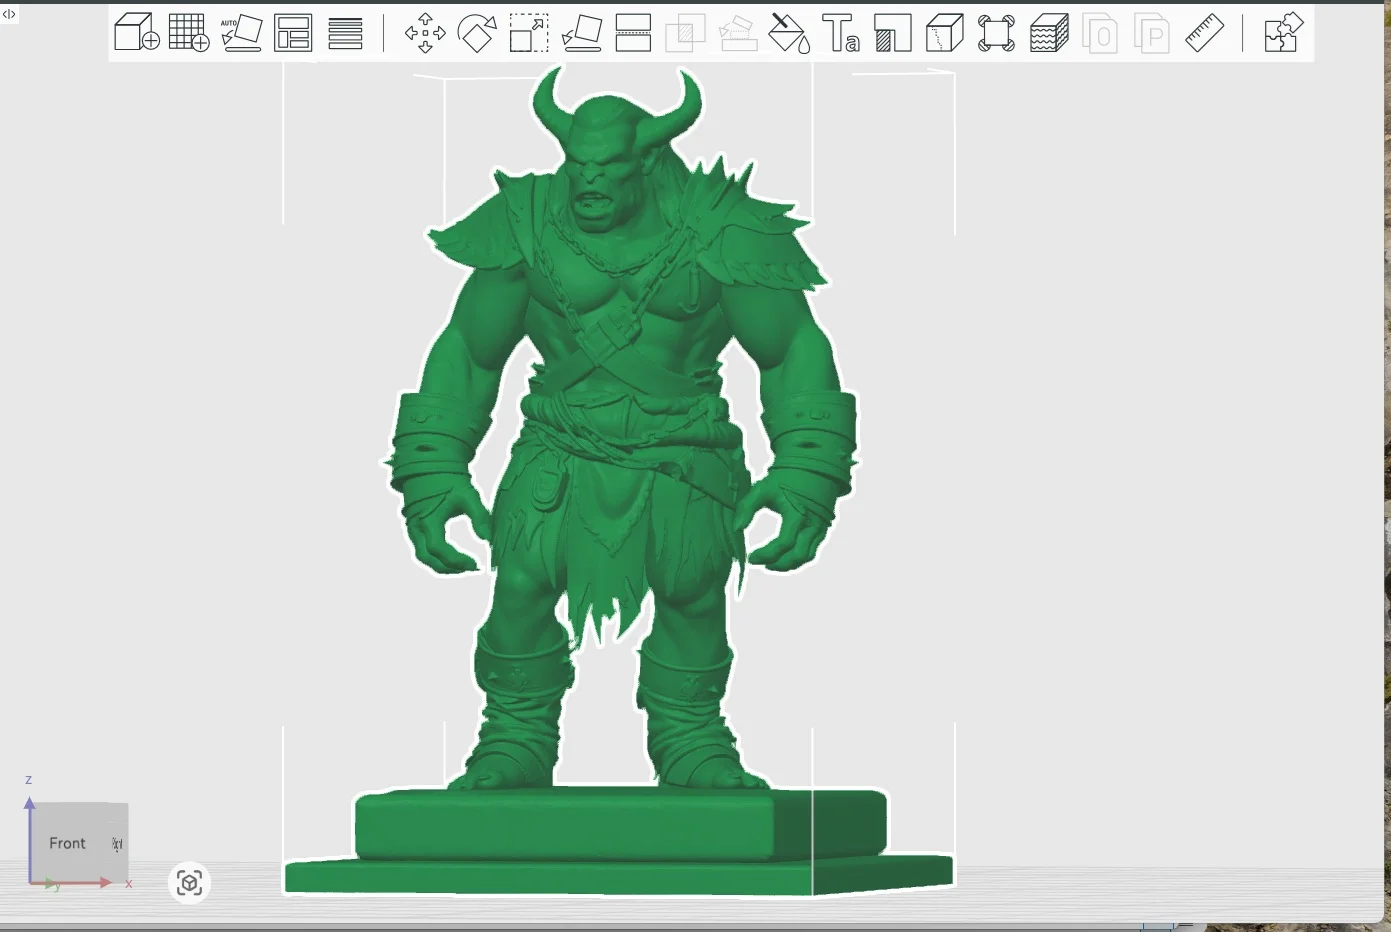Screen dimensions: 1391x932
Task: Select the paint bucket color painting tool
Action: tap(789, 33)
